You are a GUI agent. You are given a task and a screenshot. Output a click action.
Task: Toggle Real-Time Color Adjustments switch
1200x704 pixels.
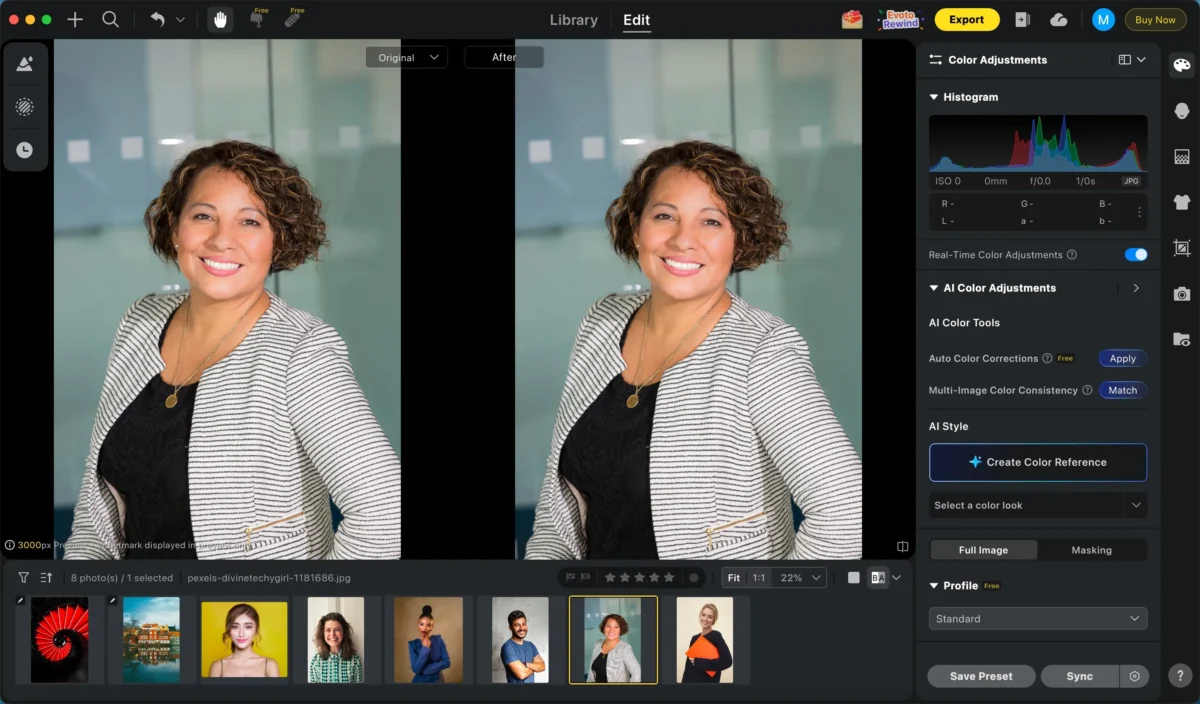(x=1135, y=255)
